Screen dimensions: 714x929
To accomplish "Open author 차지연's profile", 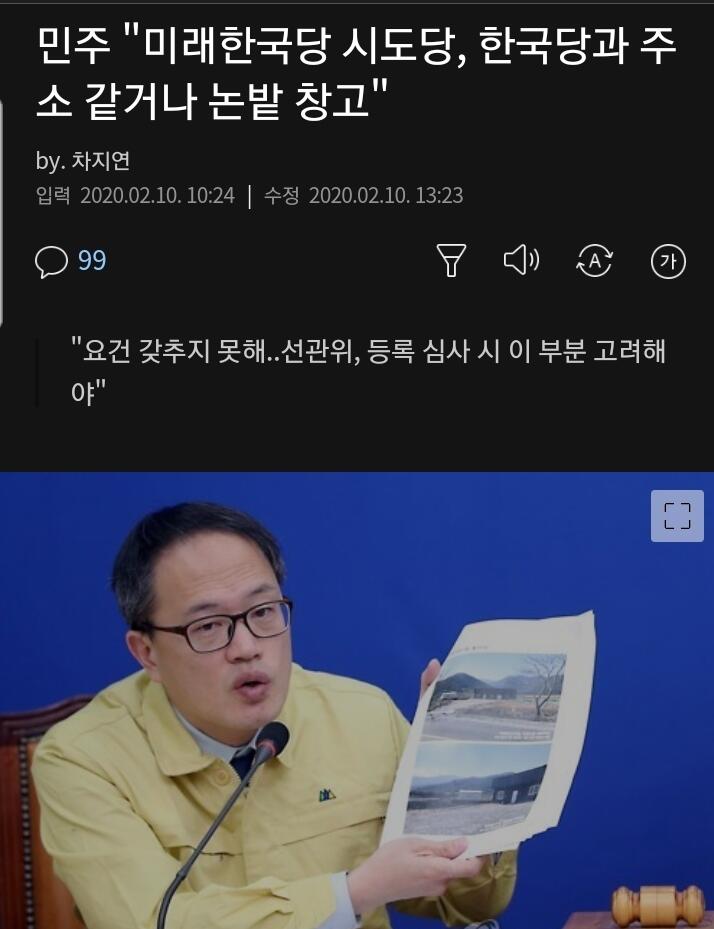I will point(101,161).
